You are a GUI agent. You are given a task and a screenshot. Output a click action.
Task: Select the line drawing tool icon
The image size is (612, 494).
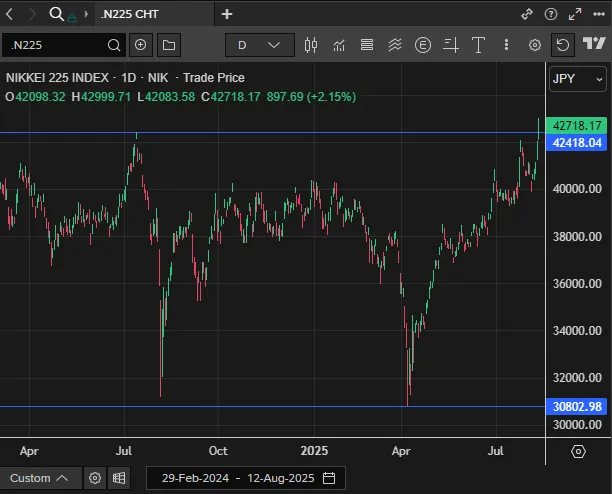coord(451,45)
